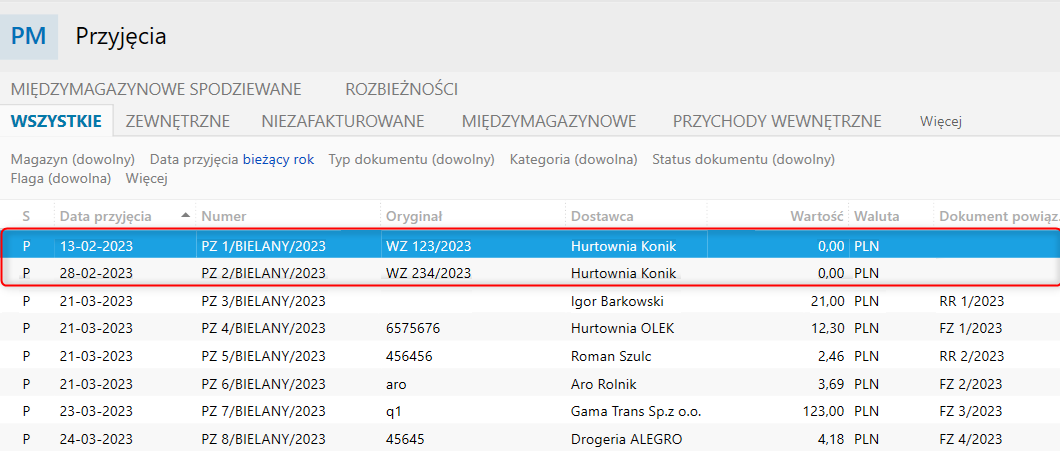Viewport: 1060px width, 461px height.
Task: Select row PZ 3/BIELANY/2023
Action: tap(530, 301)
